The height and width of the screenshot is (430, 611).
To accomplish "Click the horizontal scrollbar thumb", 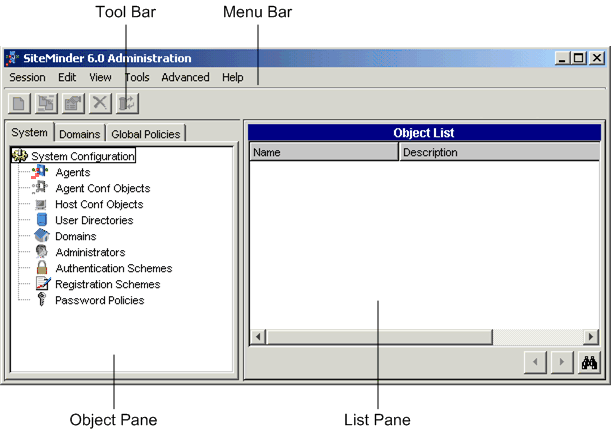I will click(380, 337).
